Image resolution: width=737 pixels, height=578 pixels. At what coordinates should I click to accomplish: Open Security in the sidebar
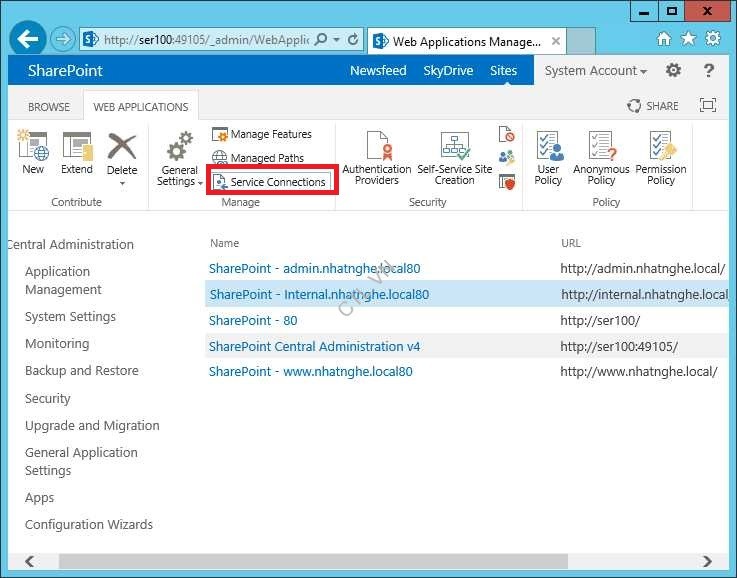(47, 398)
